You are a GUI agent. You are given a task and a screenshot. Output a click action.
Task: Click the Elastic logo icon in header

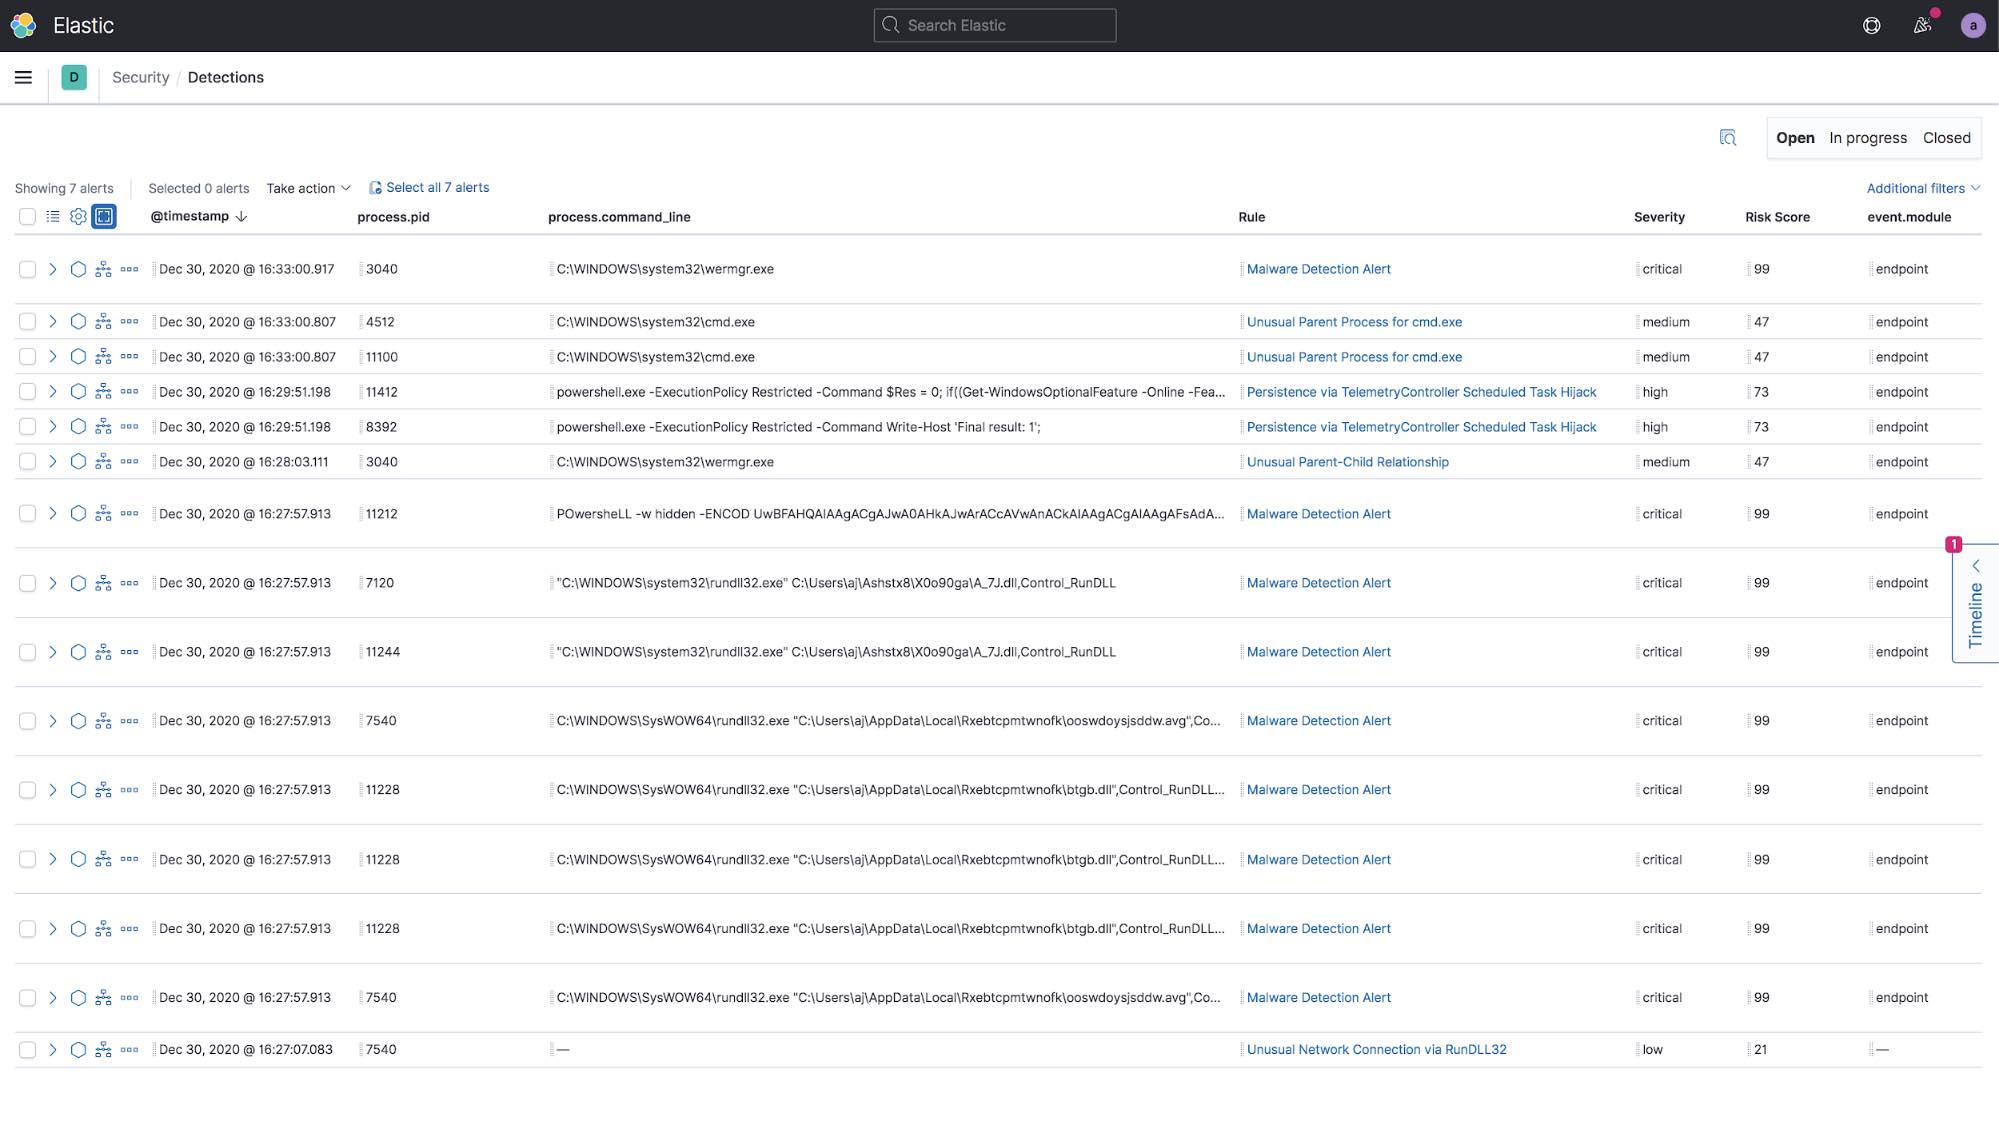[25, 25]
